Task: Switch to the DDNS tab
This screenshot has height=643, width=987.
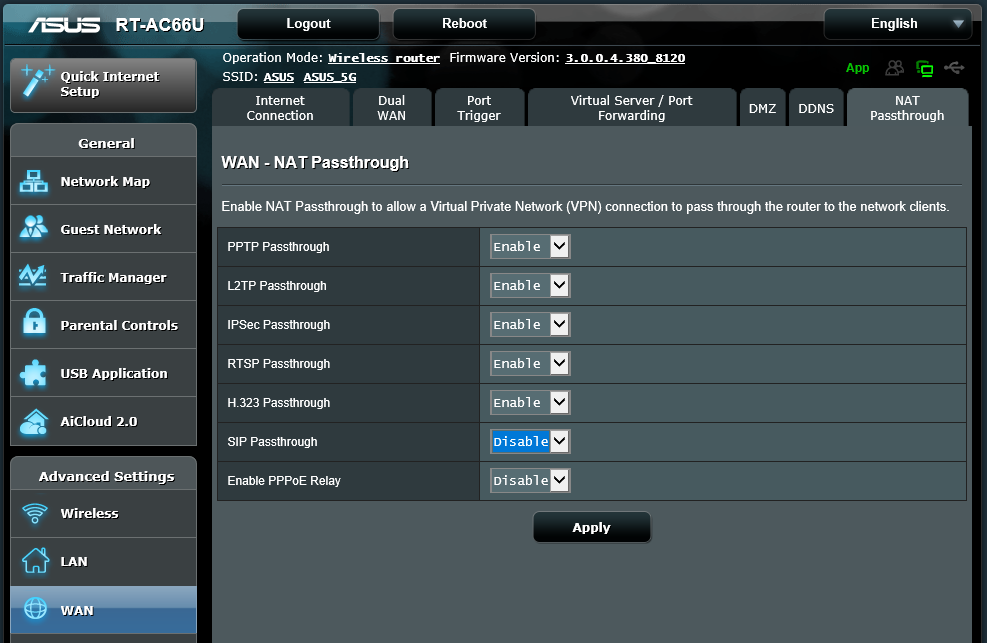Action: pyautogui.click(x=816, y=108)
